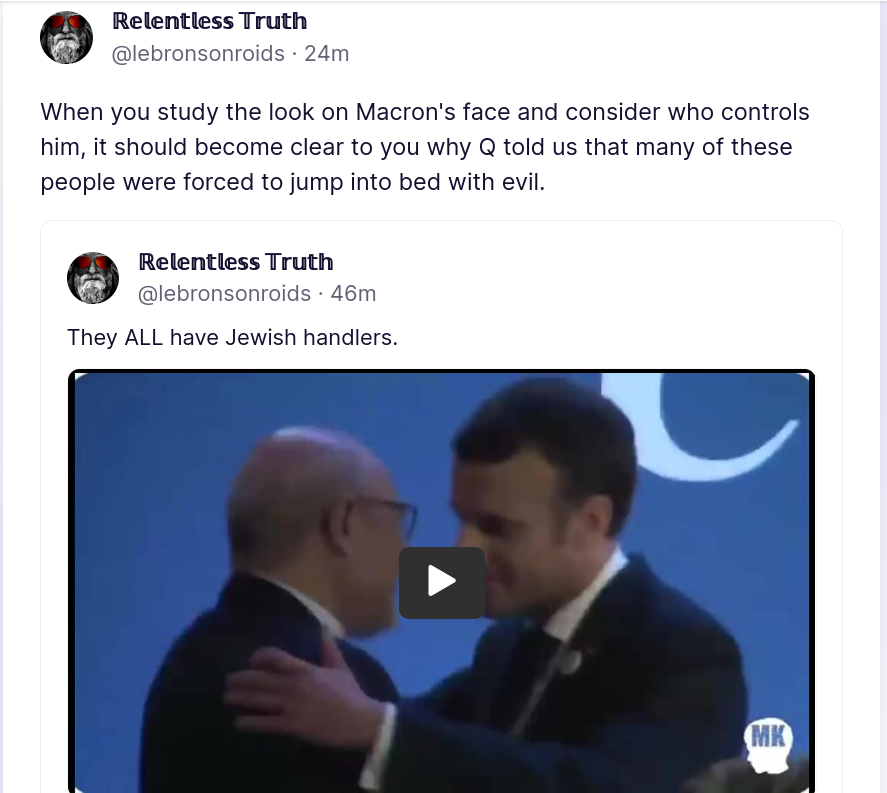Open the top post author's avatar
This screenshot has width=887, height=793.
tap(67, 37)
